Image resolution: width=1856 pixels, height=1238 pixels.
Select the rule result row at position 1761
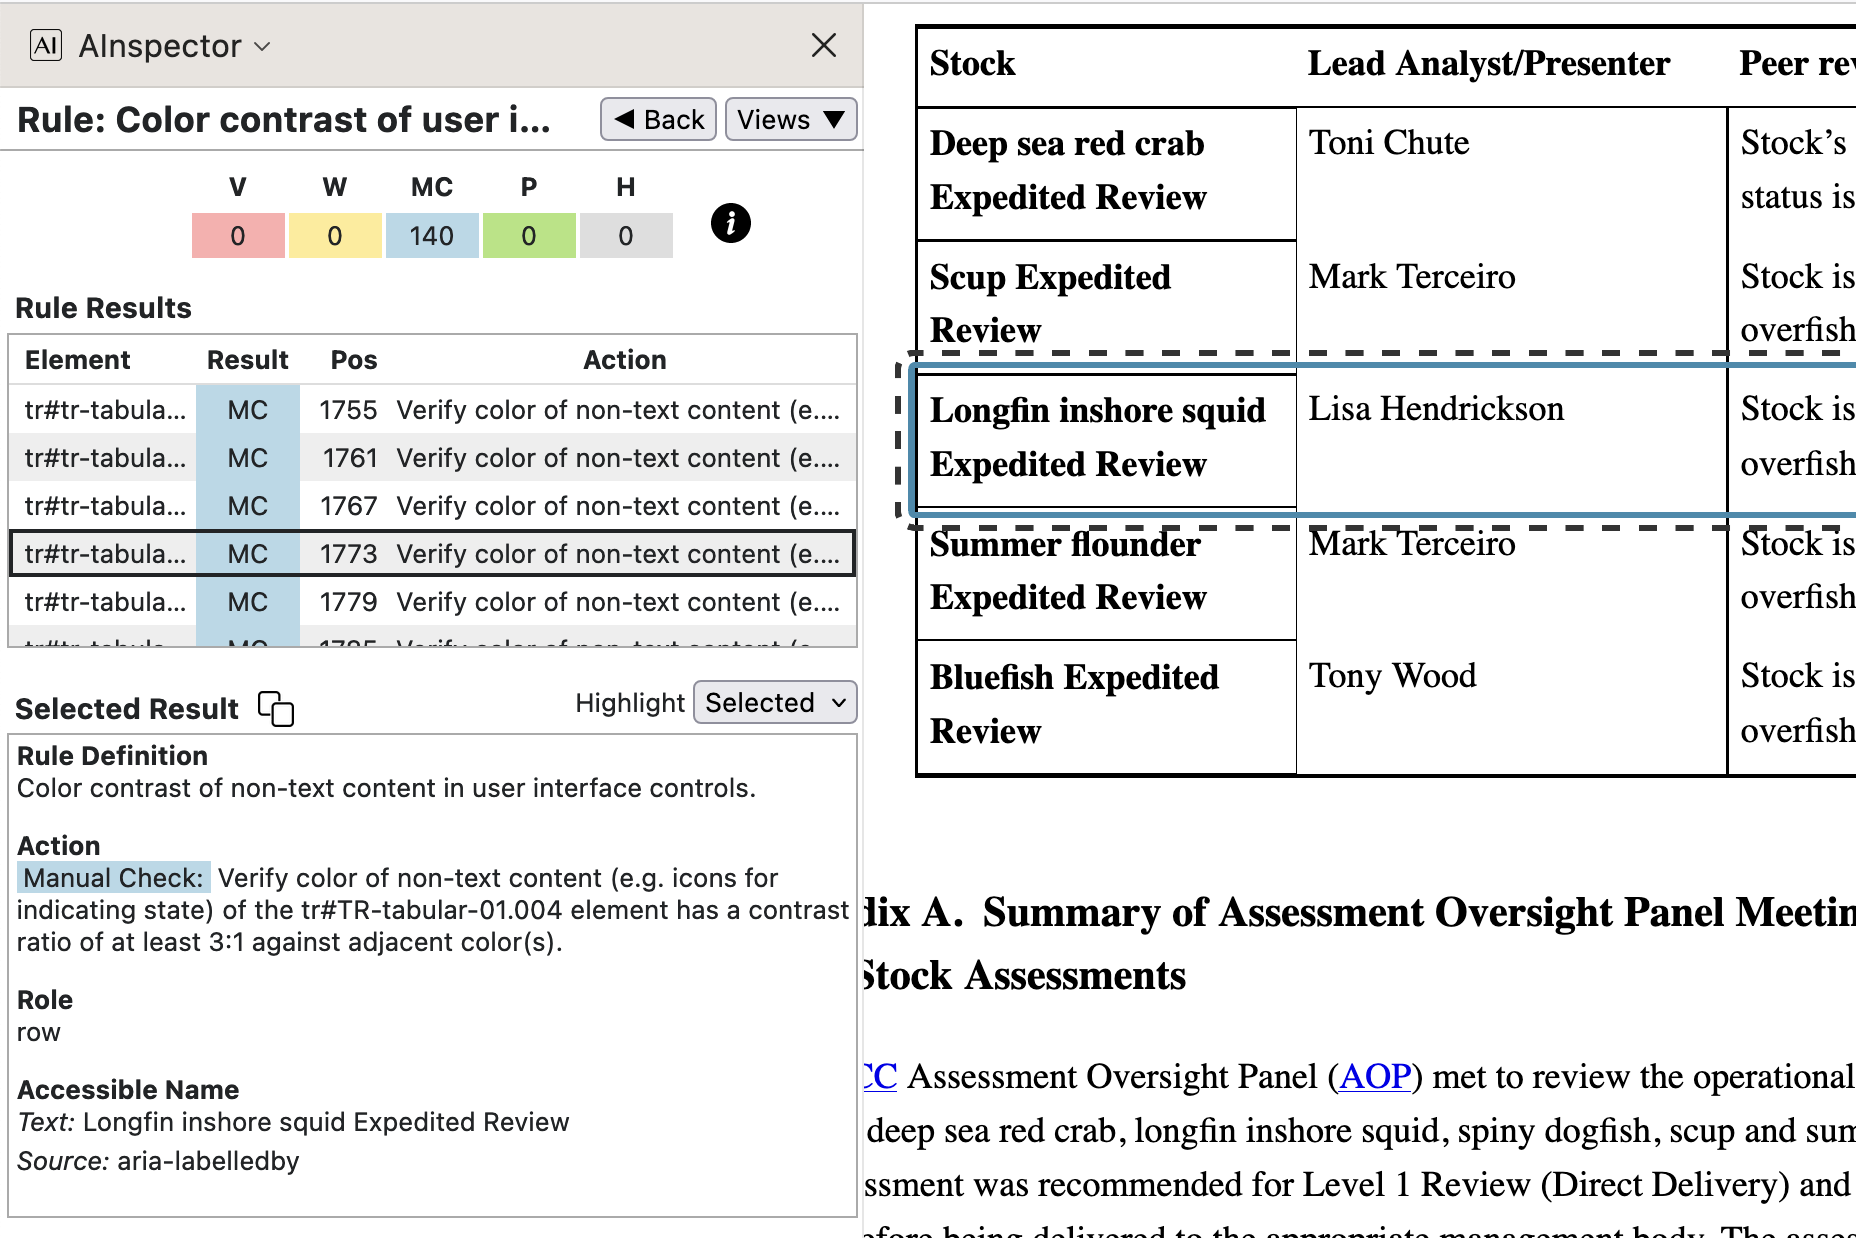pos(432,458)
